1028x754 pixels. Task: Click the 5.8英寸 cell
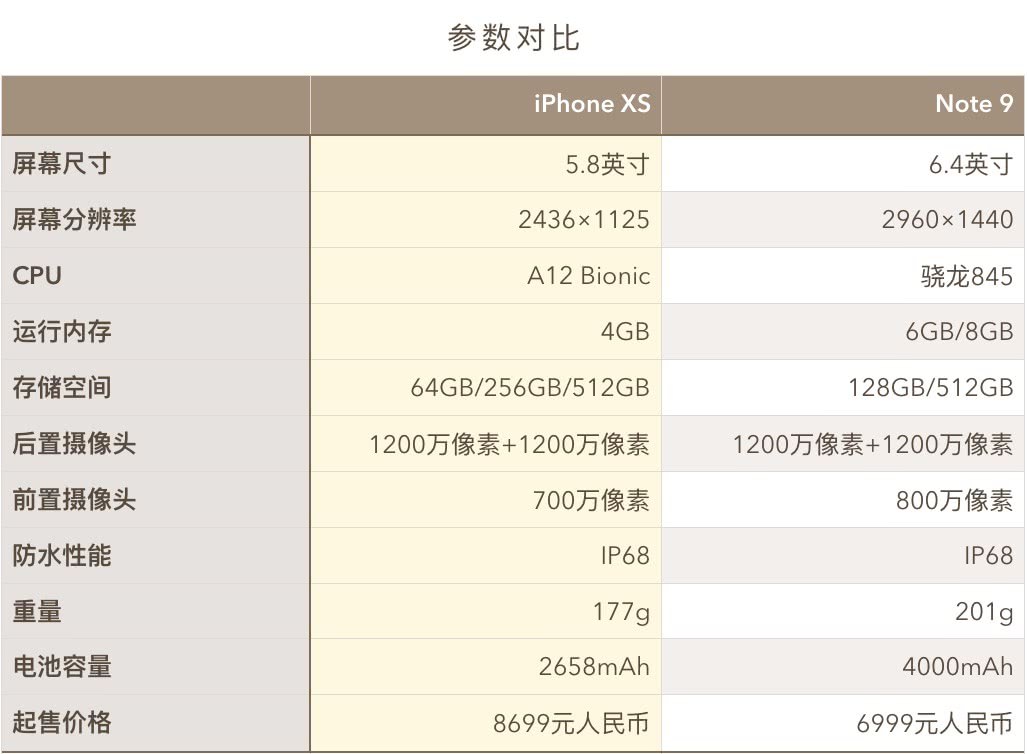click(607, 164)
